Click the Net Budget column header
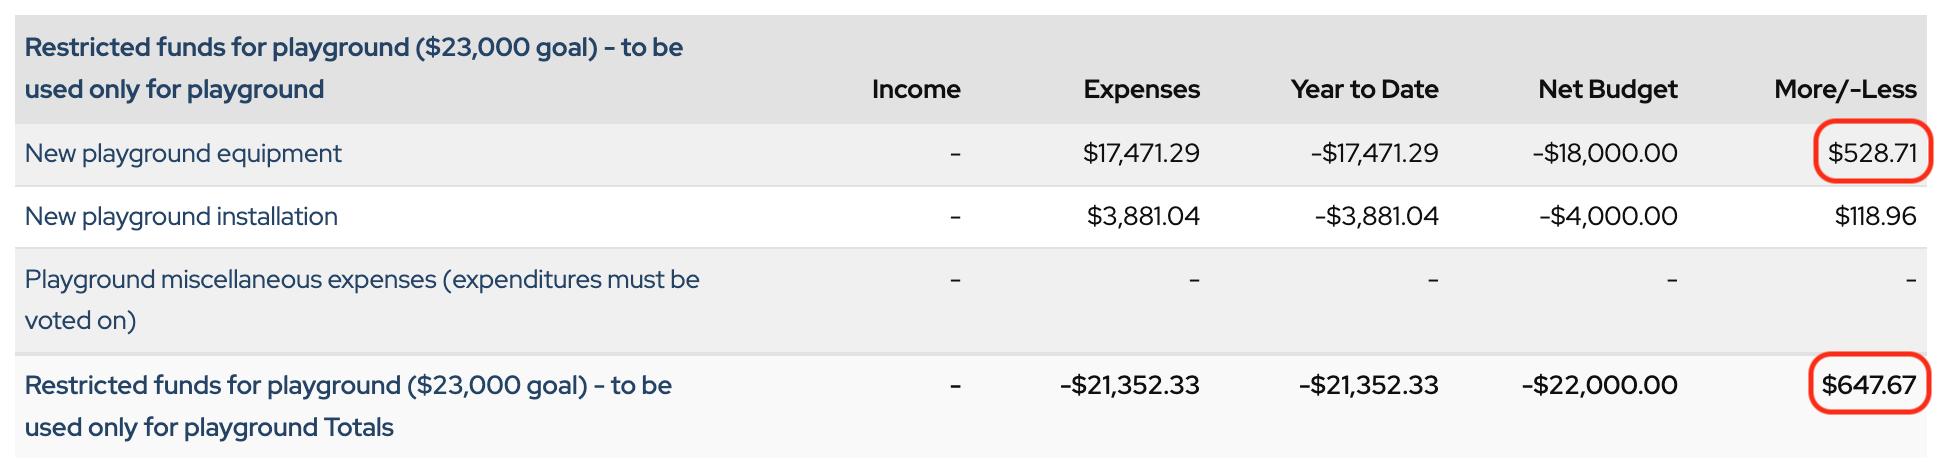 pyautogui.click(x=1607, y=89)
